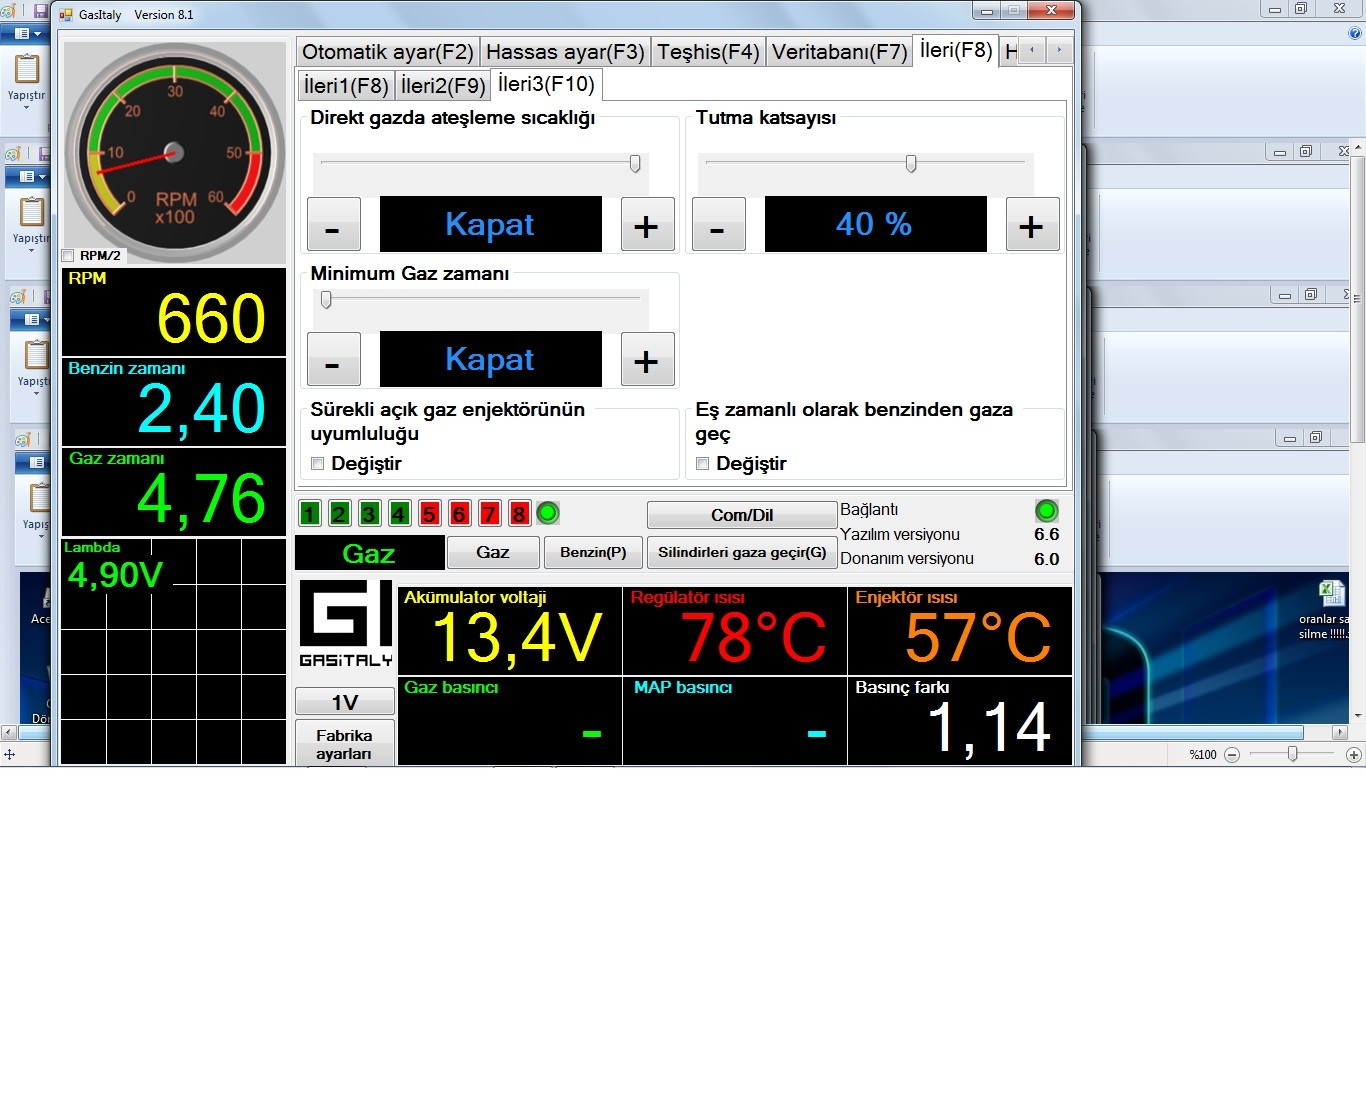Click cylinder 5 red indicator

(430, 514)
